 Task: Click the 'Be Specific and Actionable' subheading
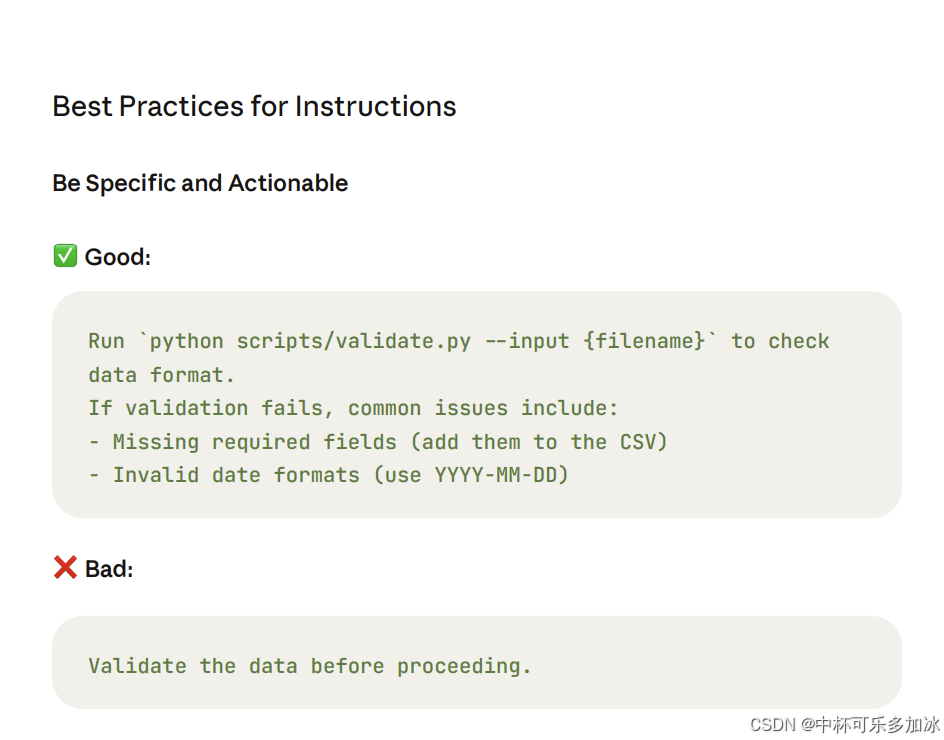(x=200, y=183)
